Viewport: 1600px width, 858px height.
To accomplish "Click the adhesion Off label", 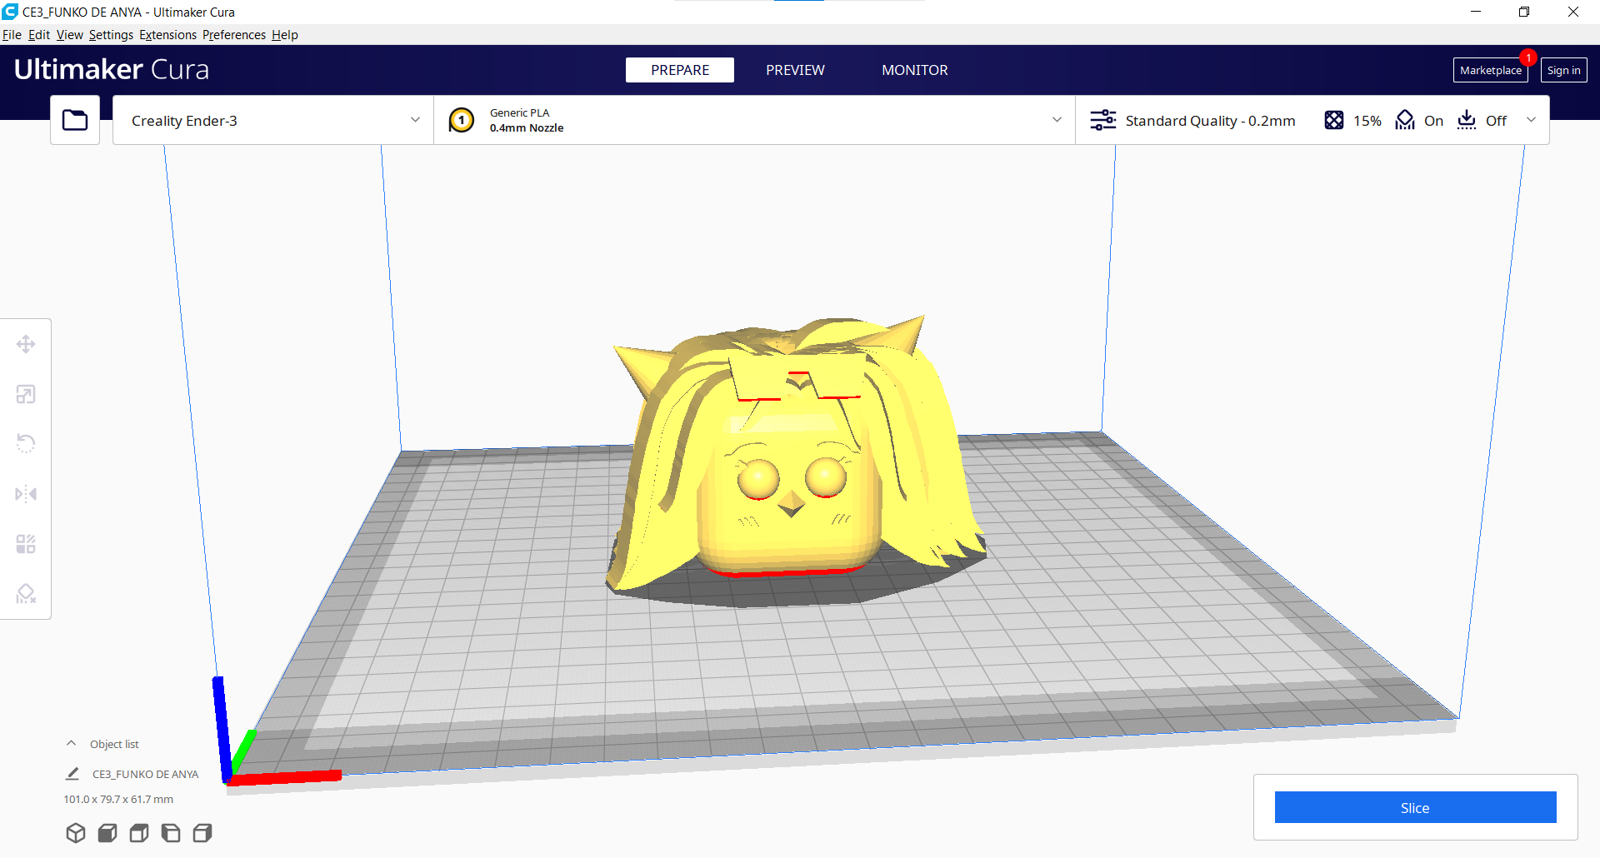I will (x=1496, y=120).
